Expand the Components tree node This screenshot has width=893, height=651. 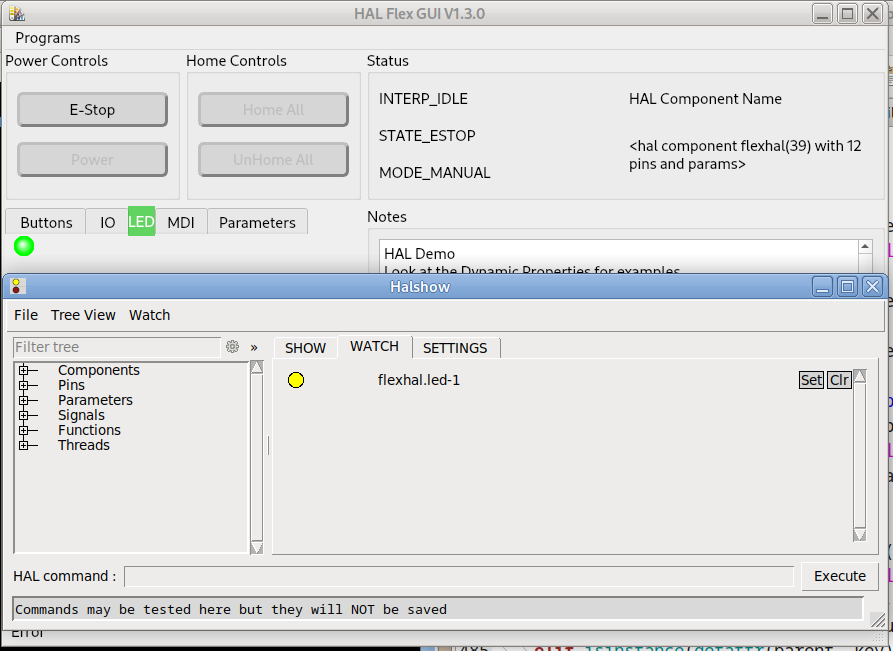22,371
